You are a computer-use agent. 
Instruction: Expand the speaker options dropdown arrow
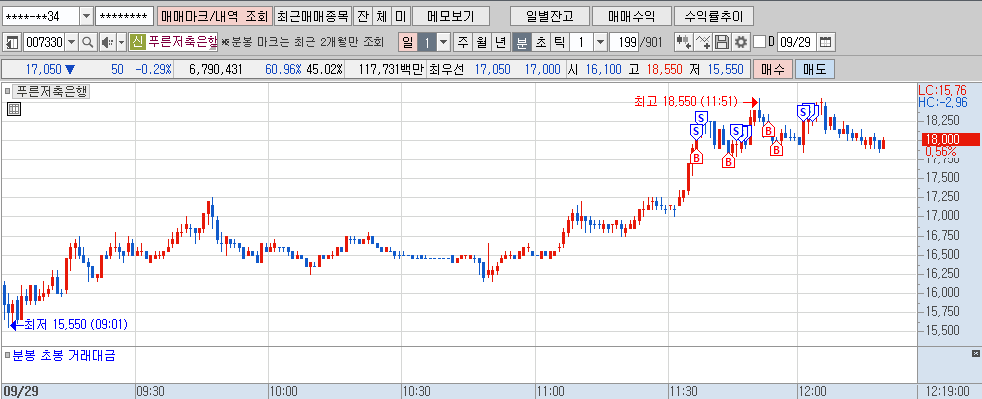point(121,43)
